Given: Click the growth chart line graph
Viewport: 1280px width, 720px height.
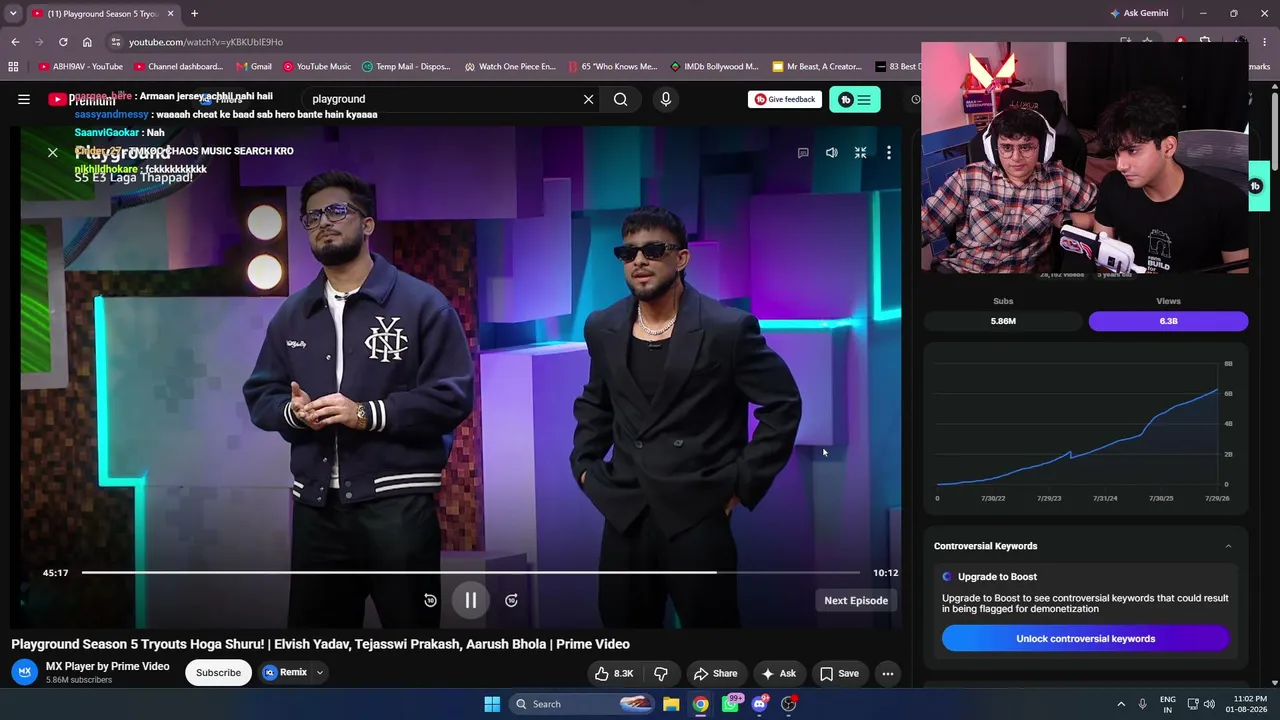Looking at the screenshot, I should pyautogui.click(x=1078, y=425).
